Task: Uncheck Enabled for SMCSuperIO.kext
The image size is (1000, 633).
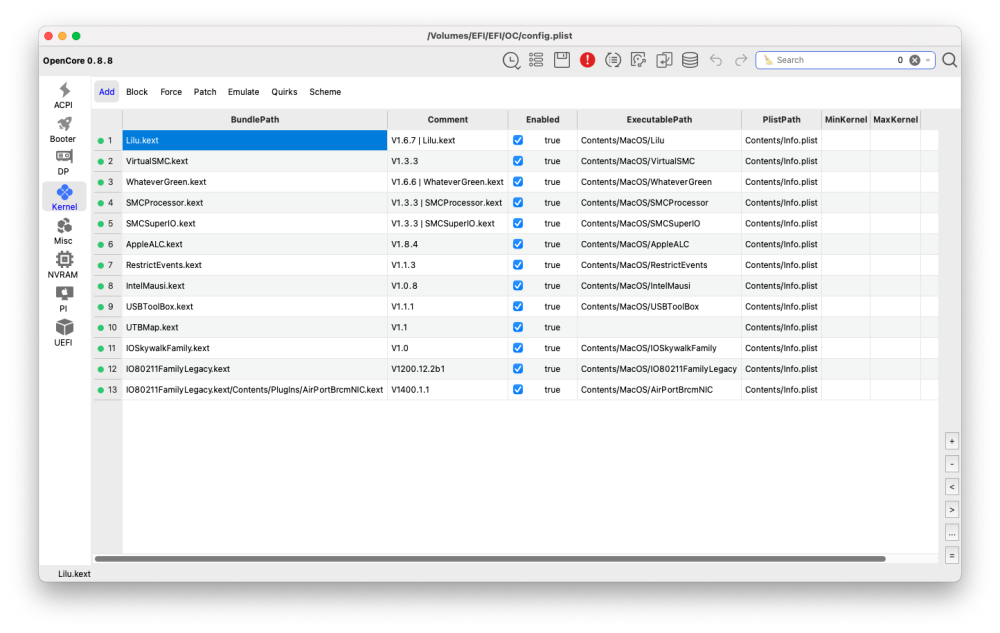Action: tap(518, 223)
